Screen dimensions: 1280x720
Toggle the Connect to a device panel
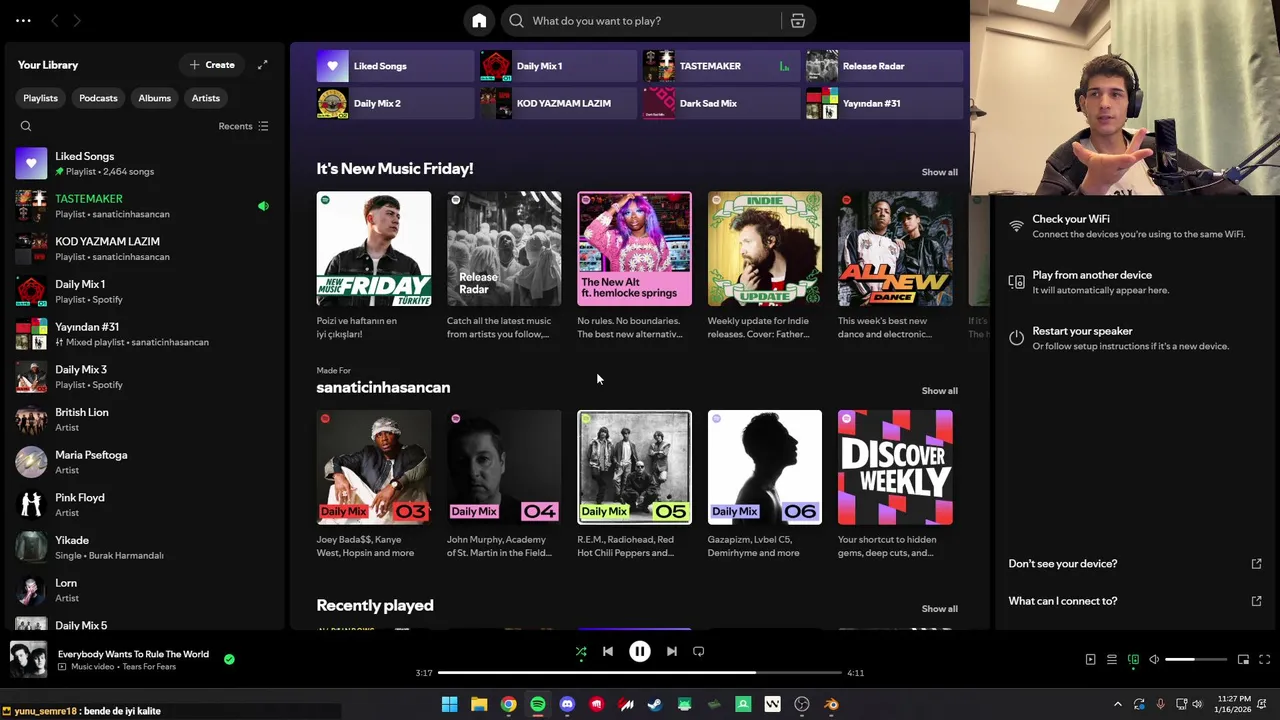[1133, 660]
